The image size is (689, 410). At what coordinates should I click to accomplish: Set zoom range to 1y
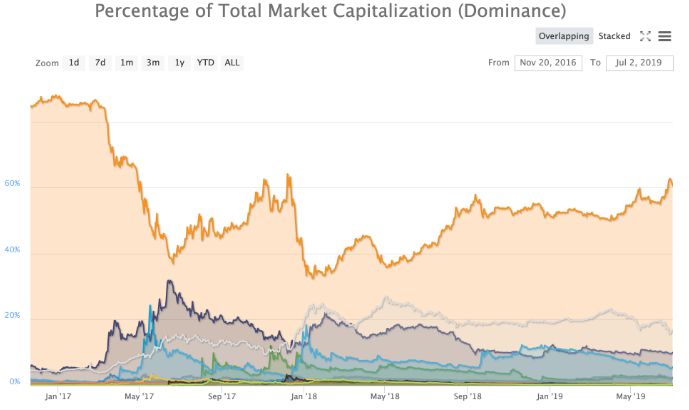[179, 63]
